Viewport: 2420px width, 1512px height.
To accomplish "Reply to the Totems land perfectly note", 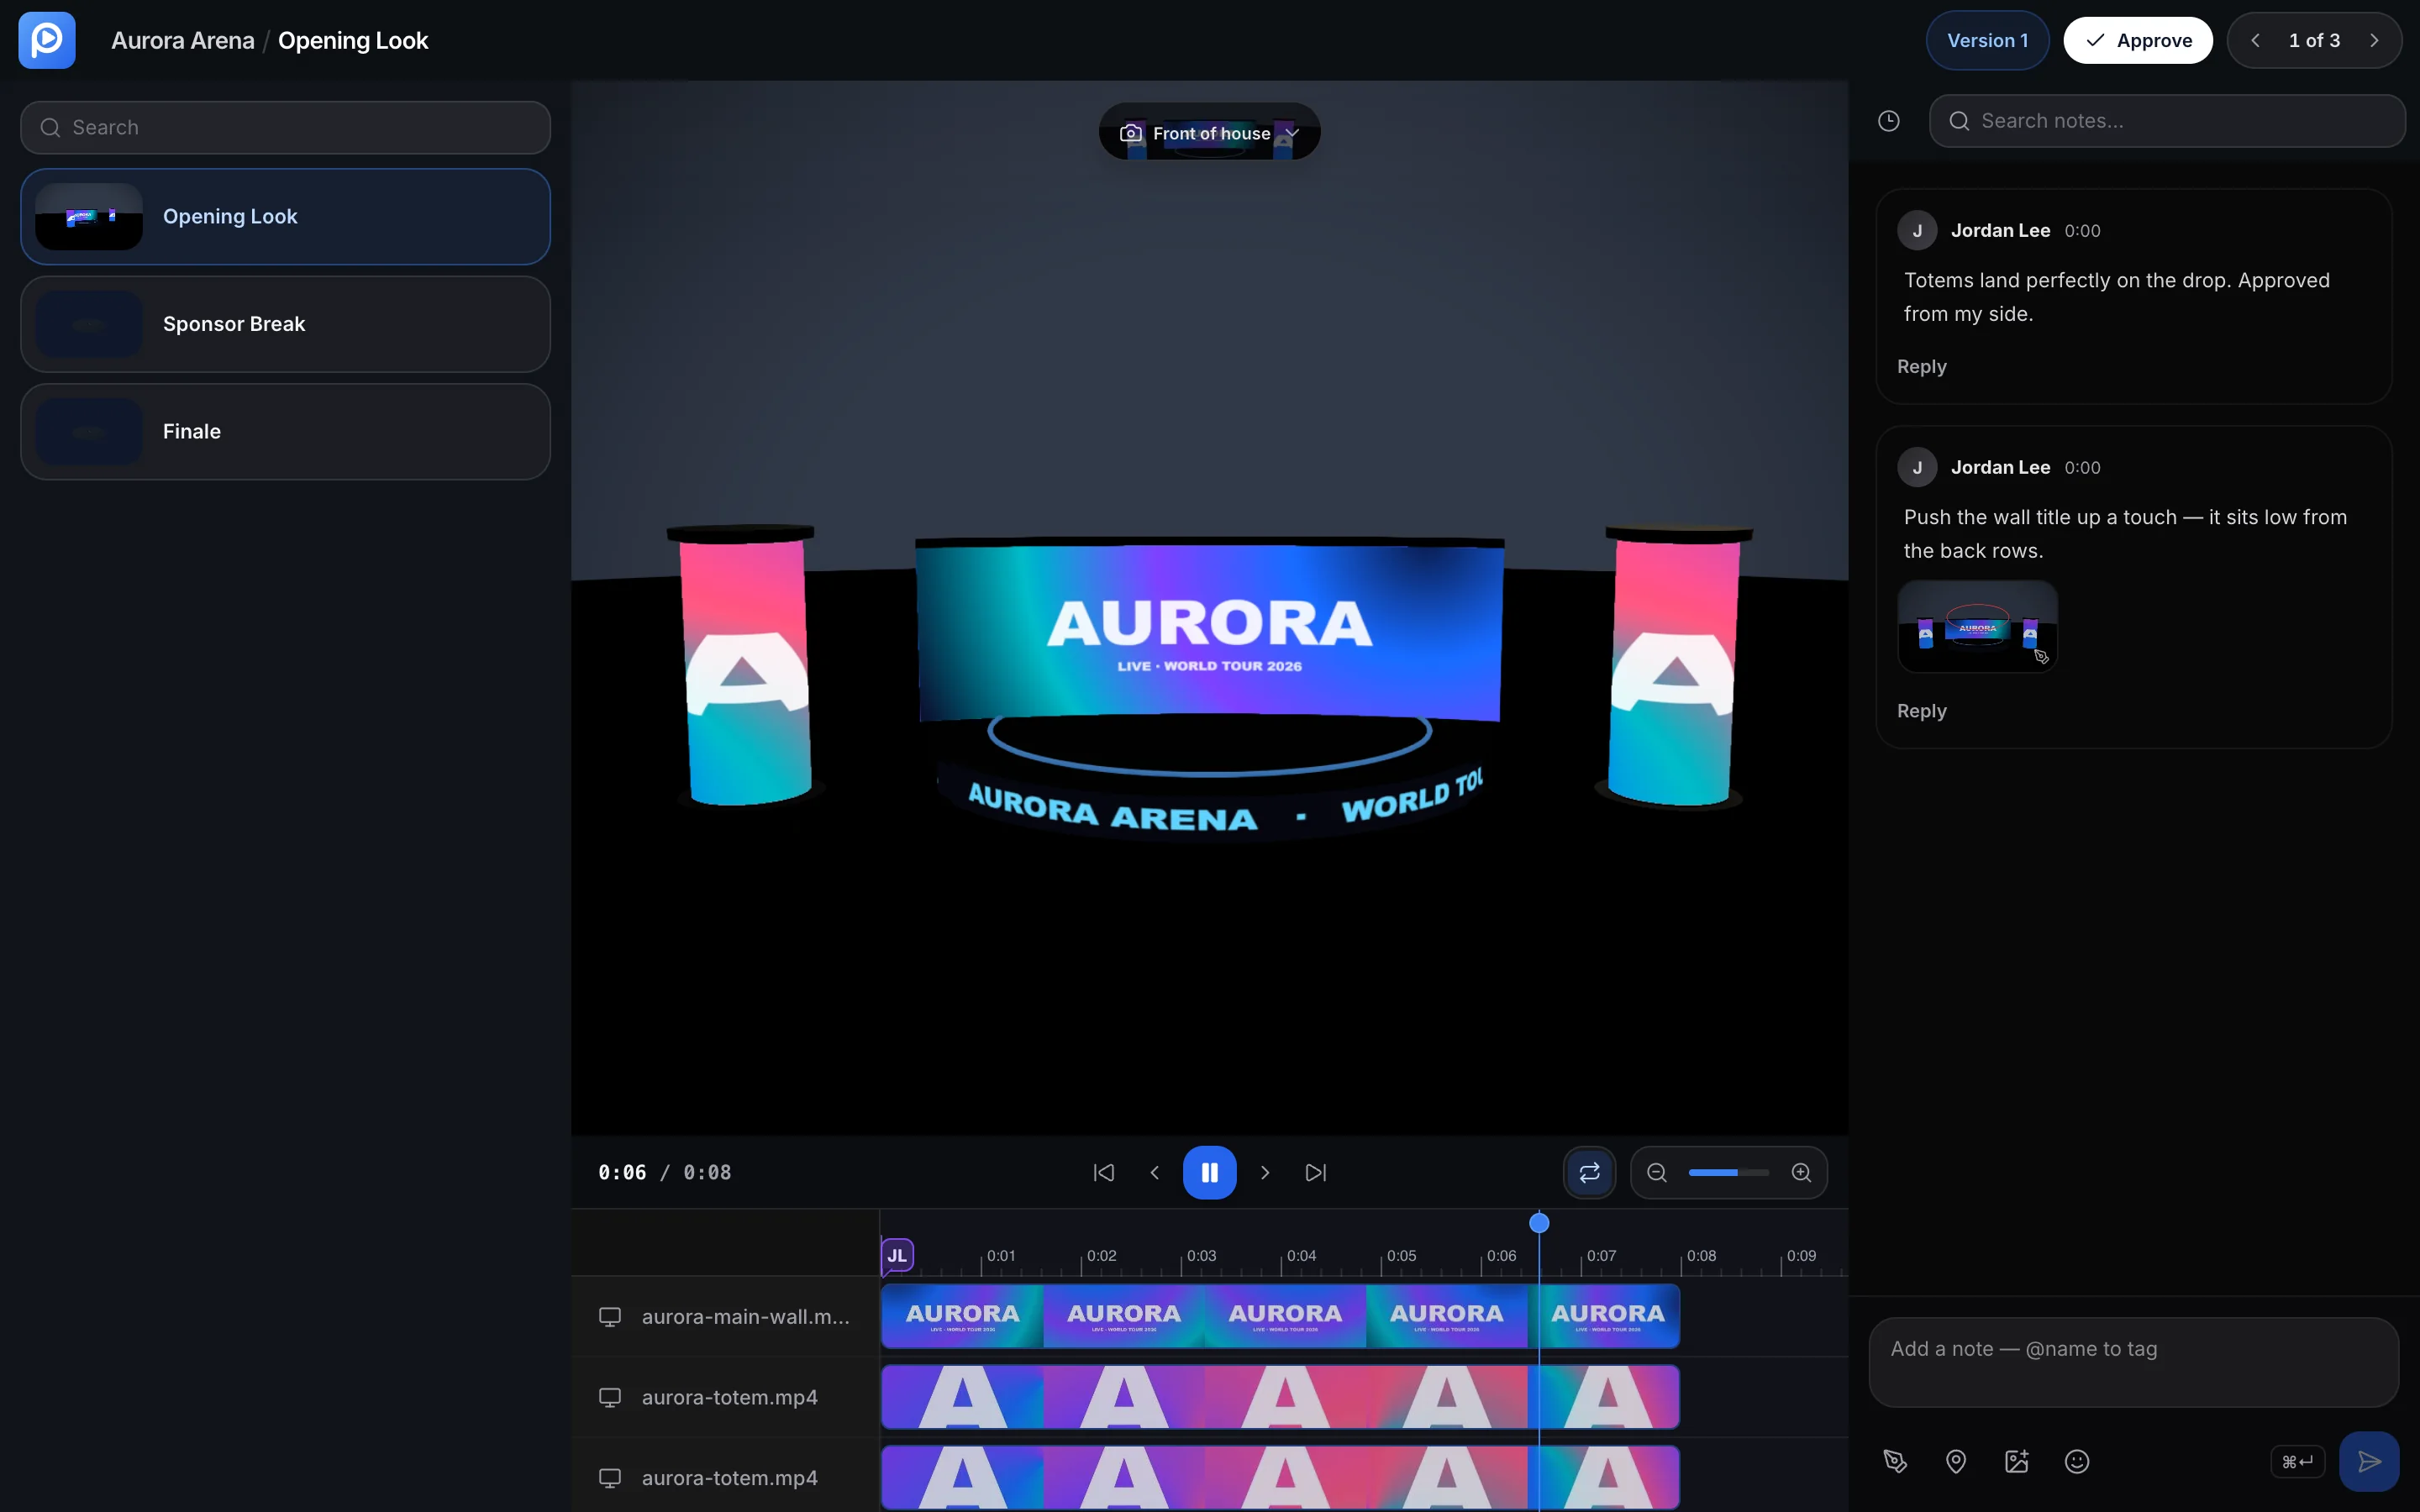I will click(1922, 366).
